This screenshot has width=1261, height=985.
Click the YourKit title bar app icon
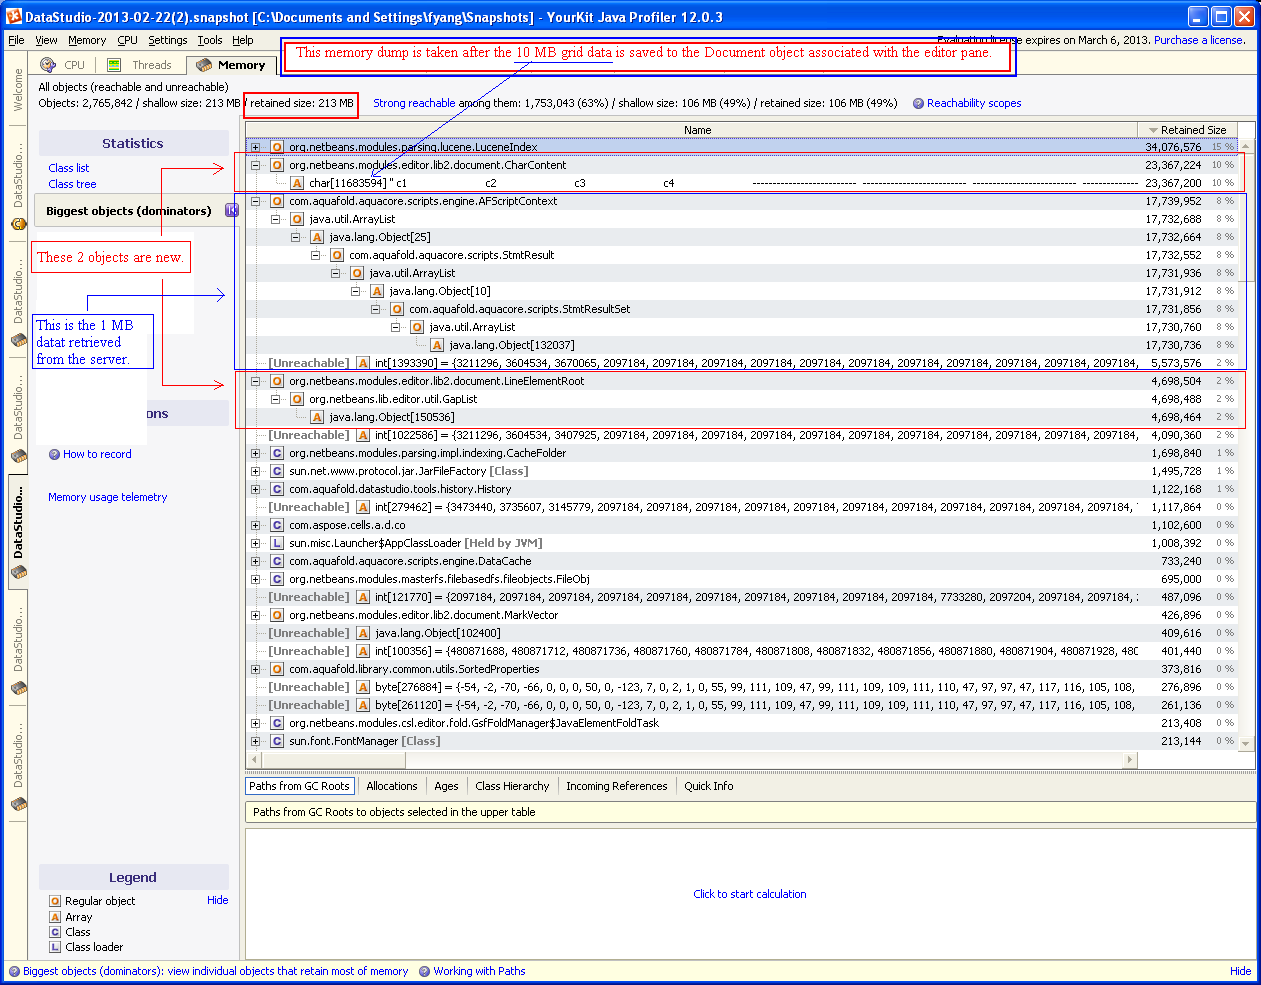click(x=14, y=16)
